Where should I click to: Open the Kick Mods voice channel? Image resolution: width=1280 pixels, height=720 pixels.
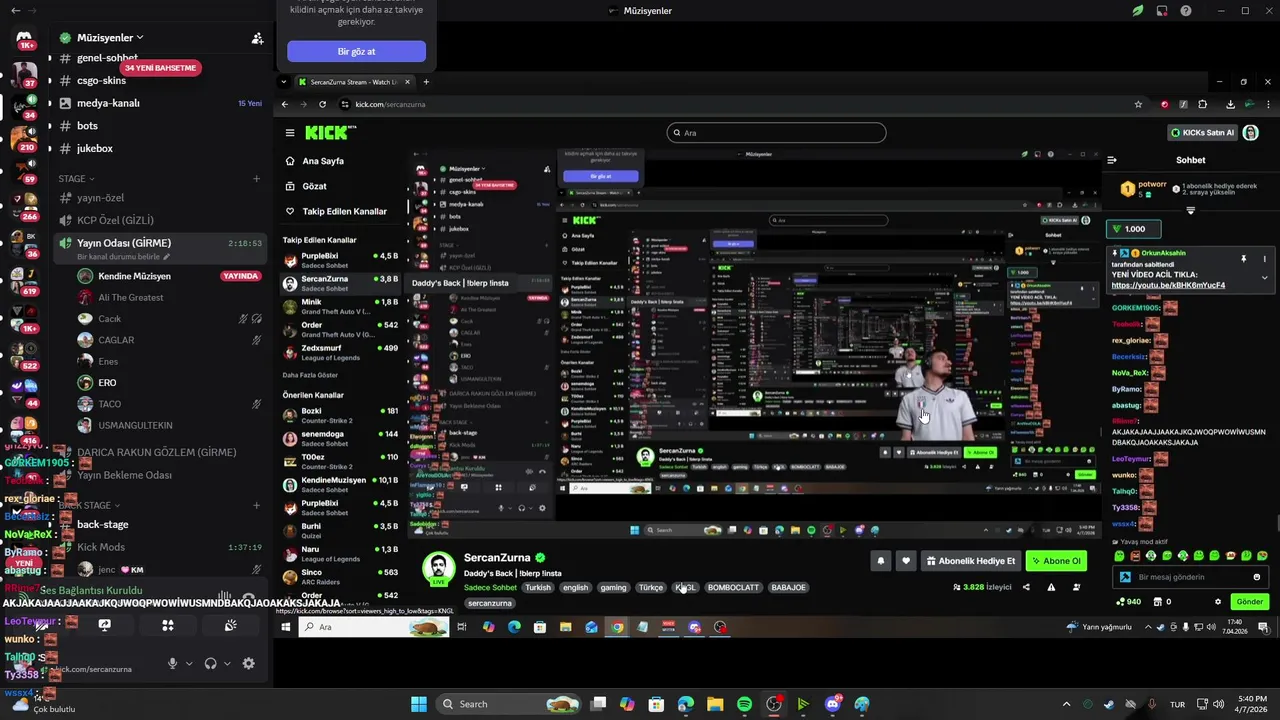click(x=101, y=547)
